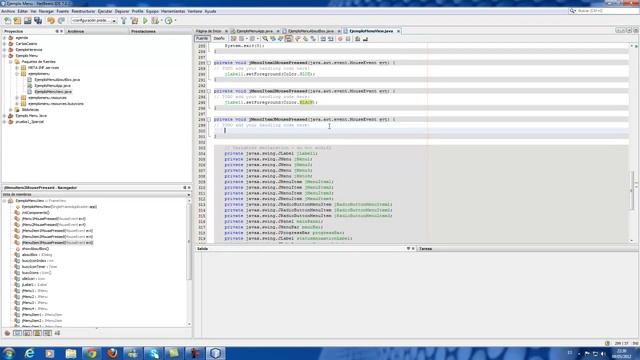Expand the CarlosCastro project node
This screenshot has width=640, height=360.
click(4, 44)
